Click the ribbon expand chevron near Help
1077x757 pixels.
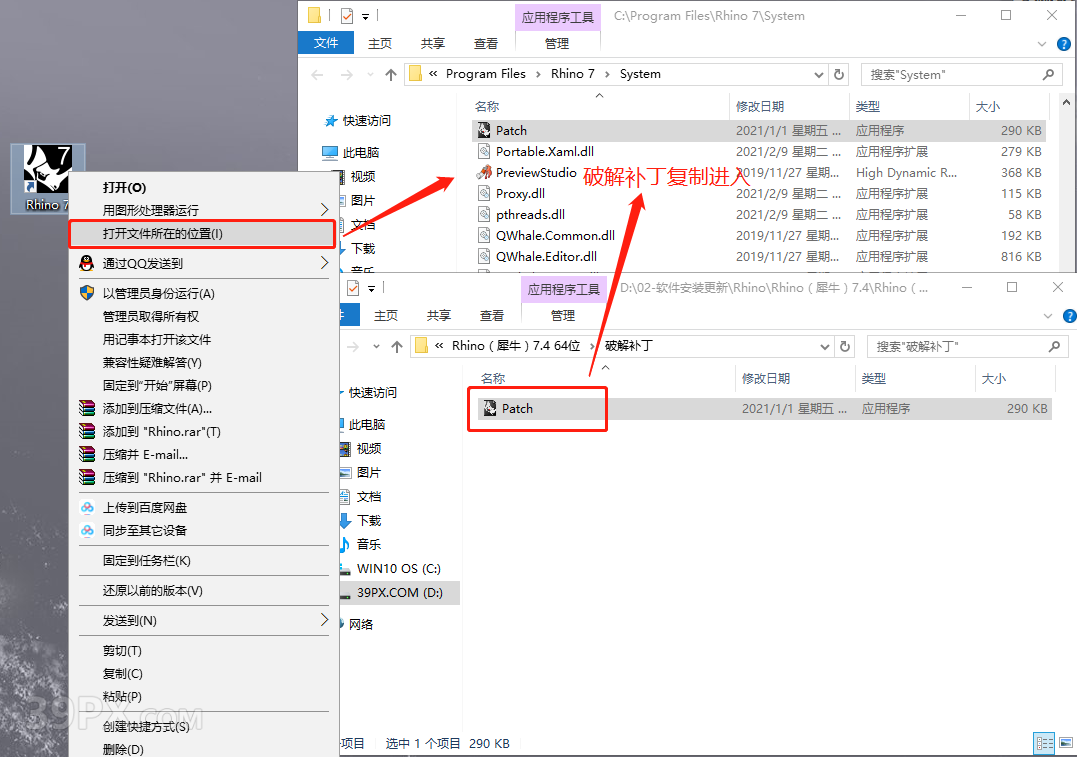1042,43
